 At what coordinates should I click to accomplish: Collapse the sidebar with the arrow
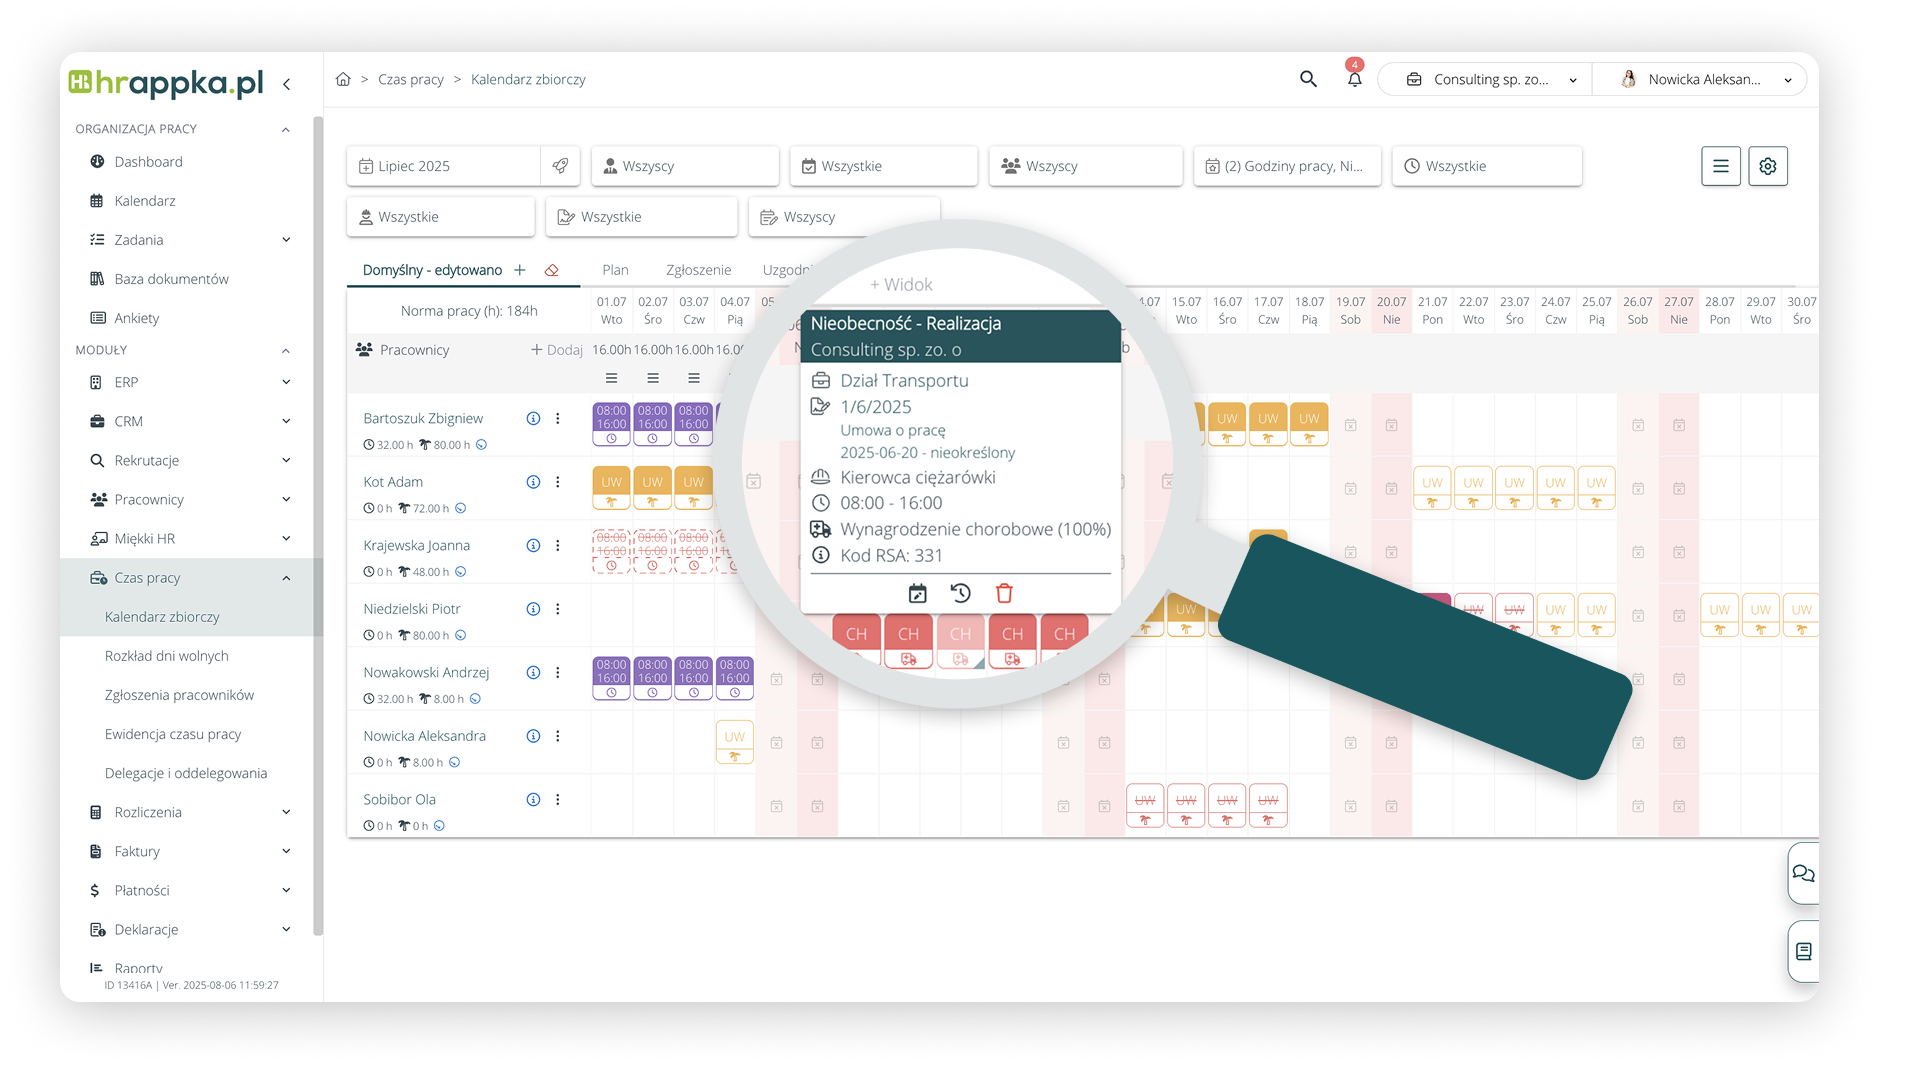(x=287, y=84)
